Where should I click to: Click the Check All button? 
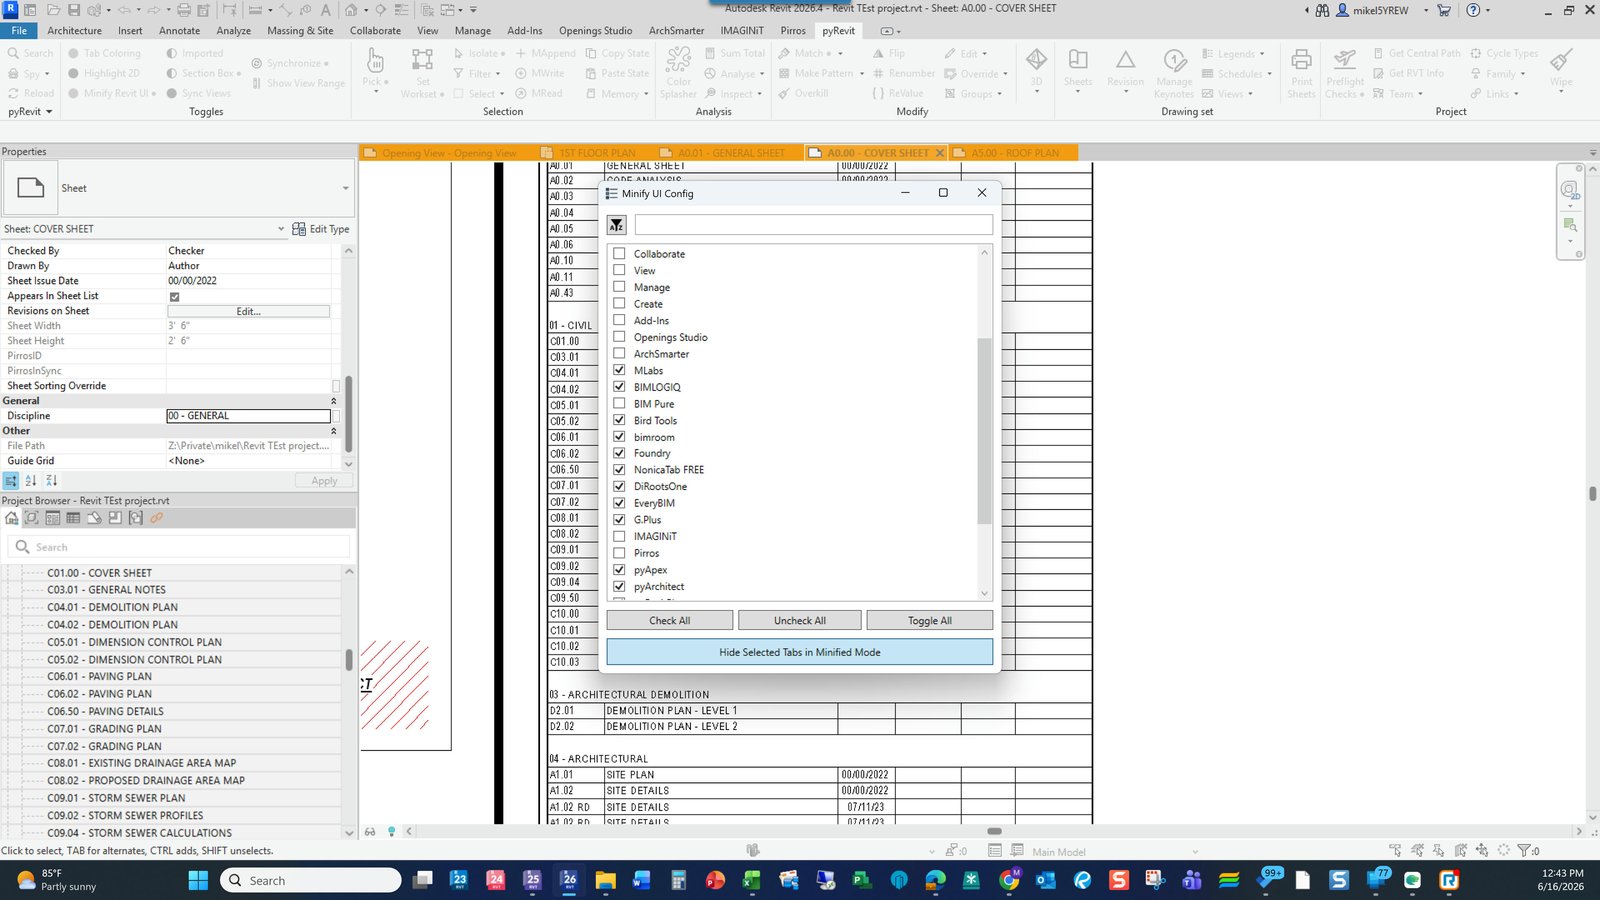click(670, 620)
